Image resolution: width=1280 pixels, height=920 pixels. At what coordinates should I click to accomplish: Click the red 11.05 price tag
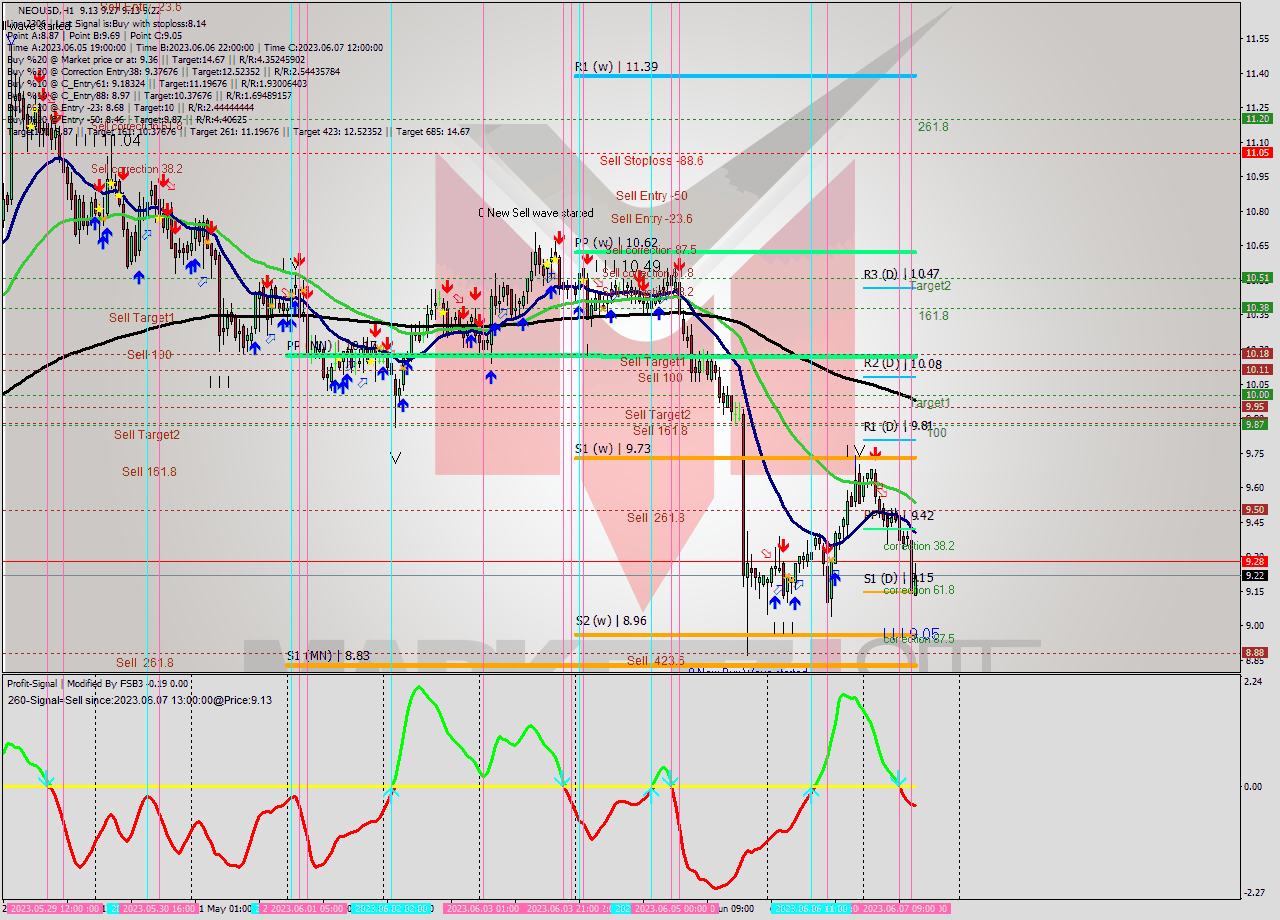(x=1257, y=152)
